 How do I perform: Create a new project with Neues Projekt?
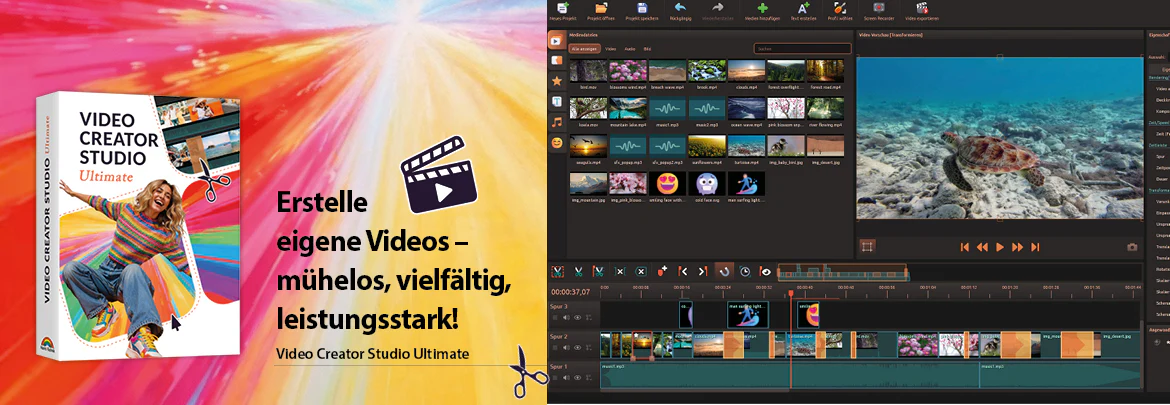click(x=563, y=10)
